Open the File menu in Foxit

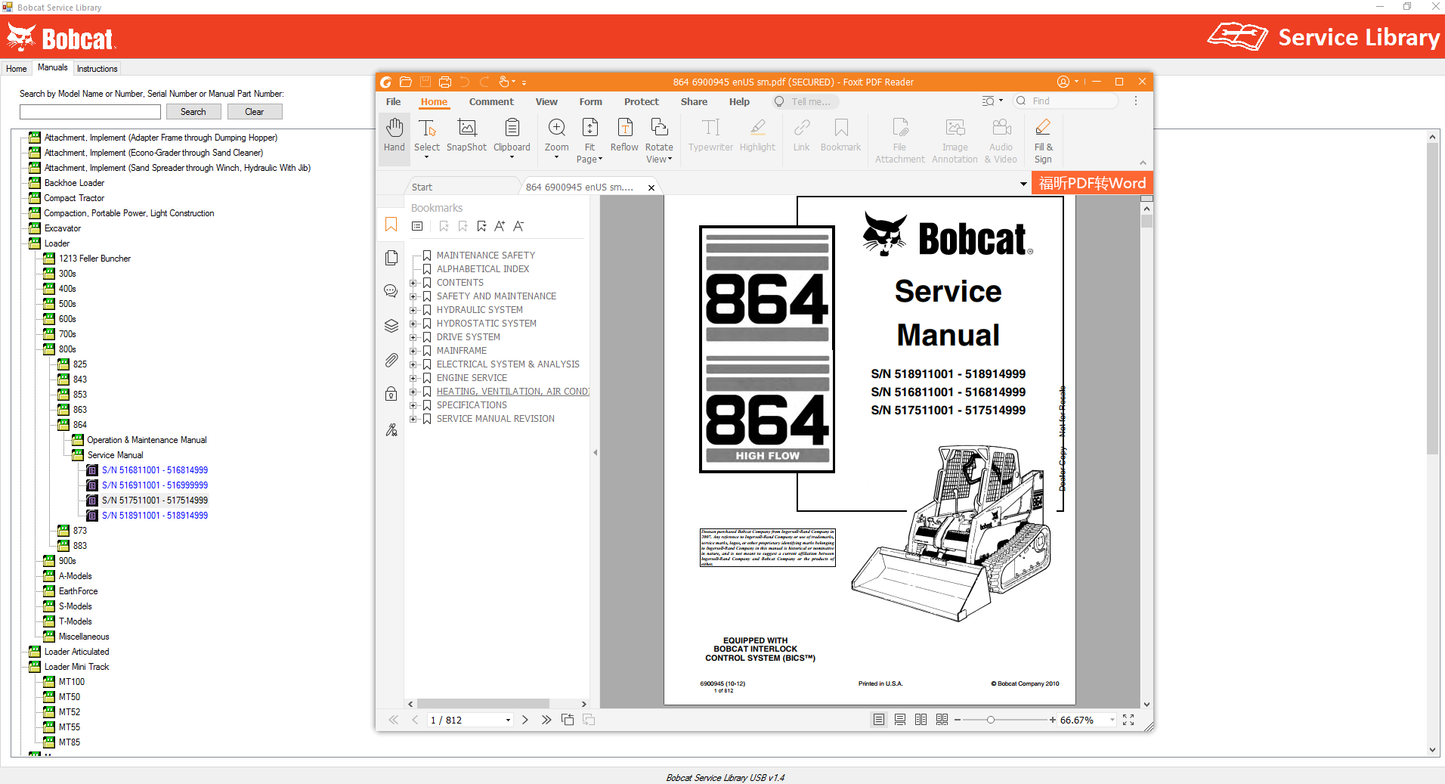393,102
